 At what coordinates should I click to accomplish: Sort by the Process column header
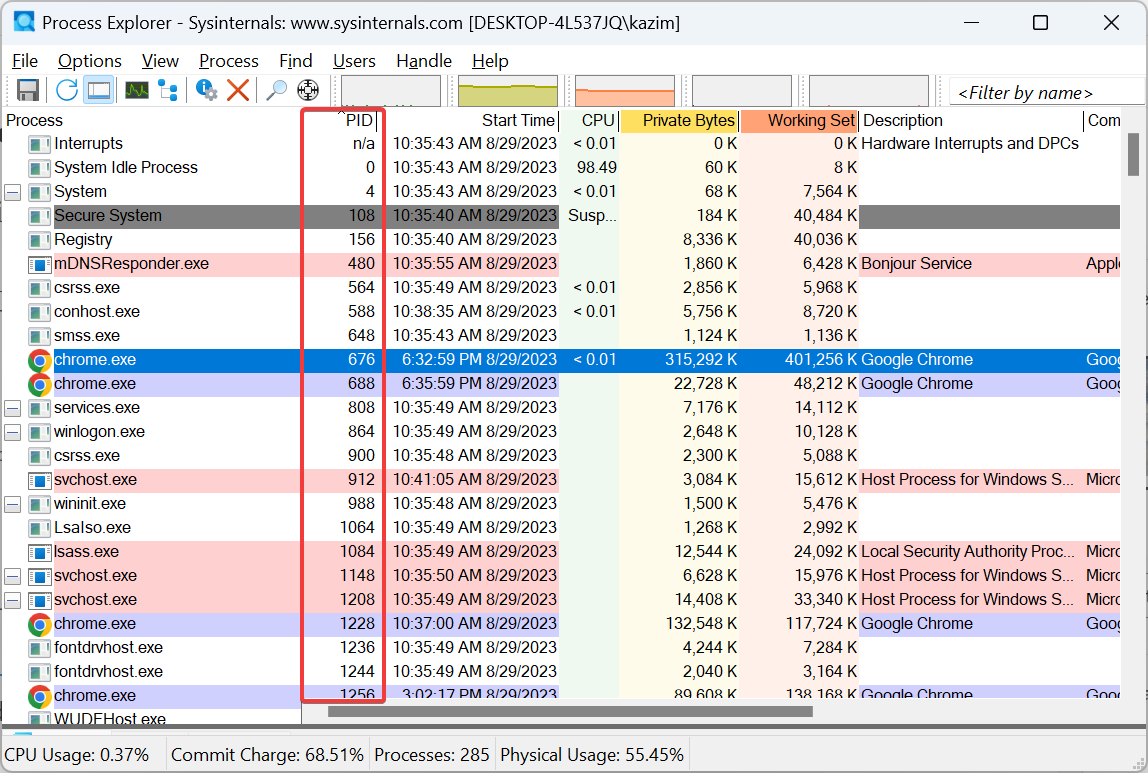point(152,120)
